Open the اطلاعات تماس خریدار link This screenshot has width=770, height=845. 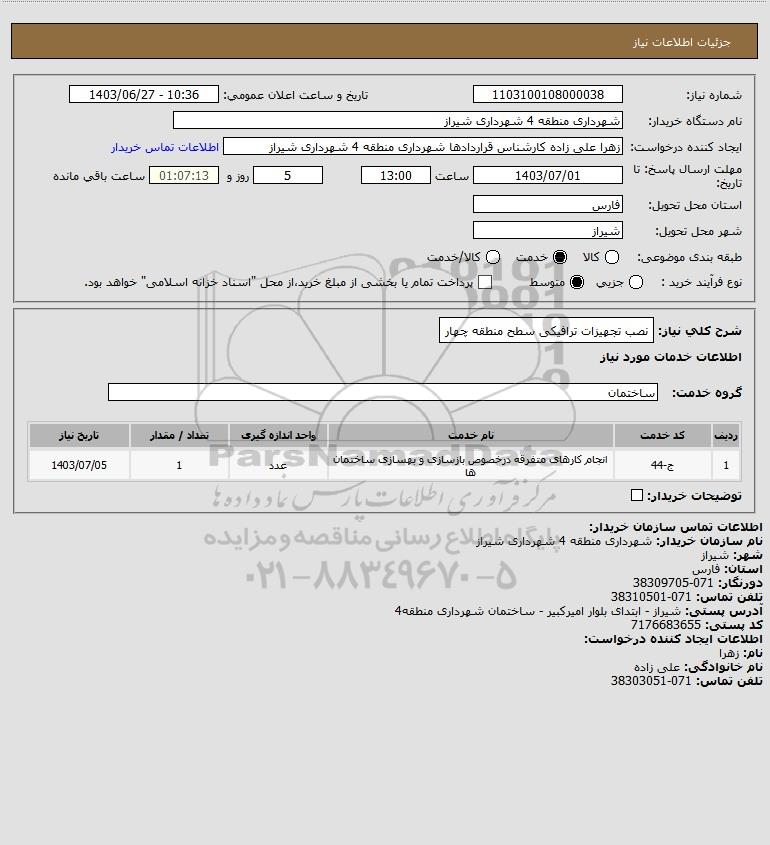coord(165,147)
